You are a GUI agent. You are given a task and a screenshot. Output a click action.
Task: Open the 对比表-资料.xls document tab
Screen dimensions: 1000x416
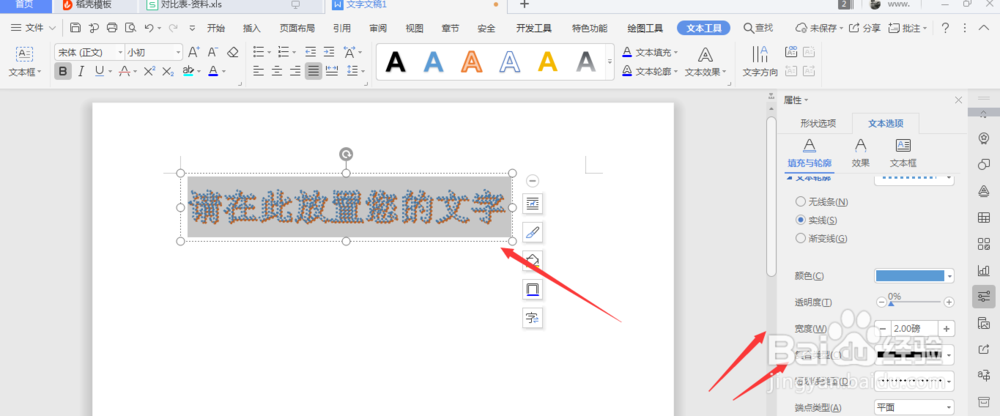191,4
